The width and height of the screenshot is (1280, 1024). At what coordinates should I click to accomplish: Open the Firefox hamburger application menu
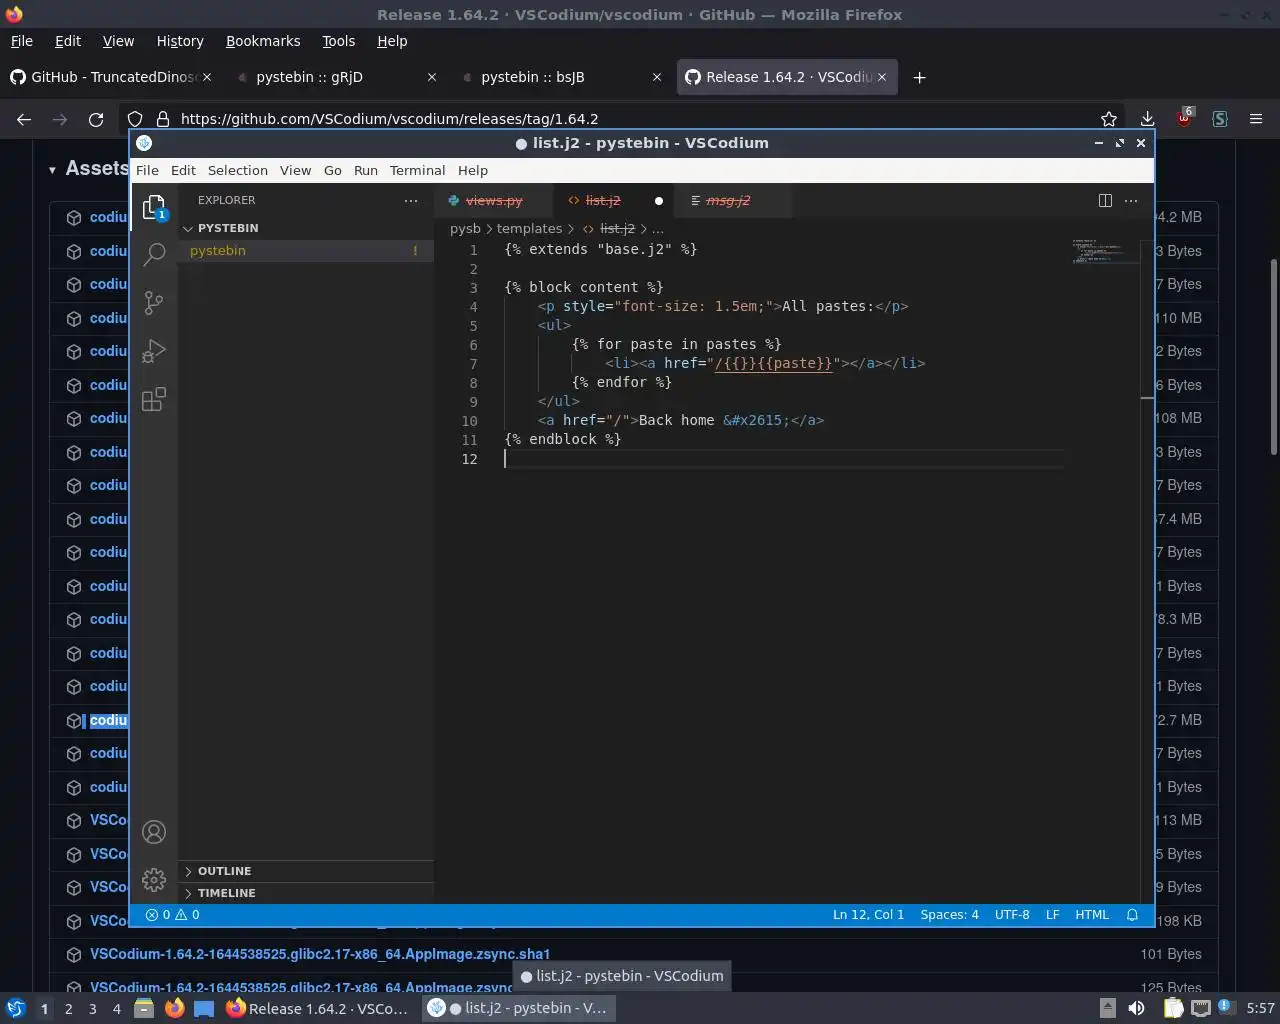point(1256,119)
